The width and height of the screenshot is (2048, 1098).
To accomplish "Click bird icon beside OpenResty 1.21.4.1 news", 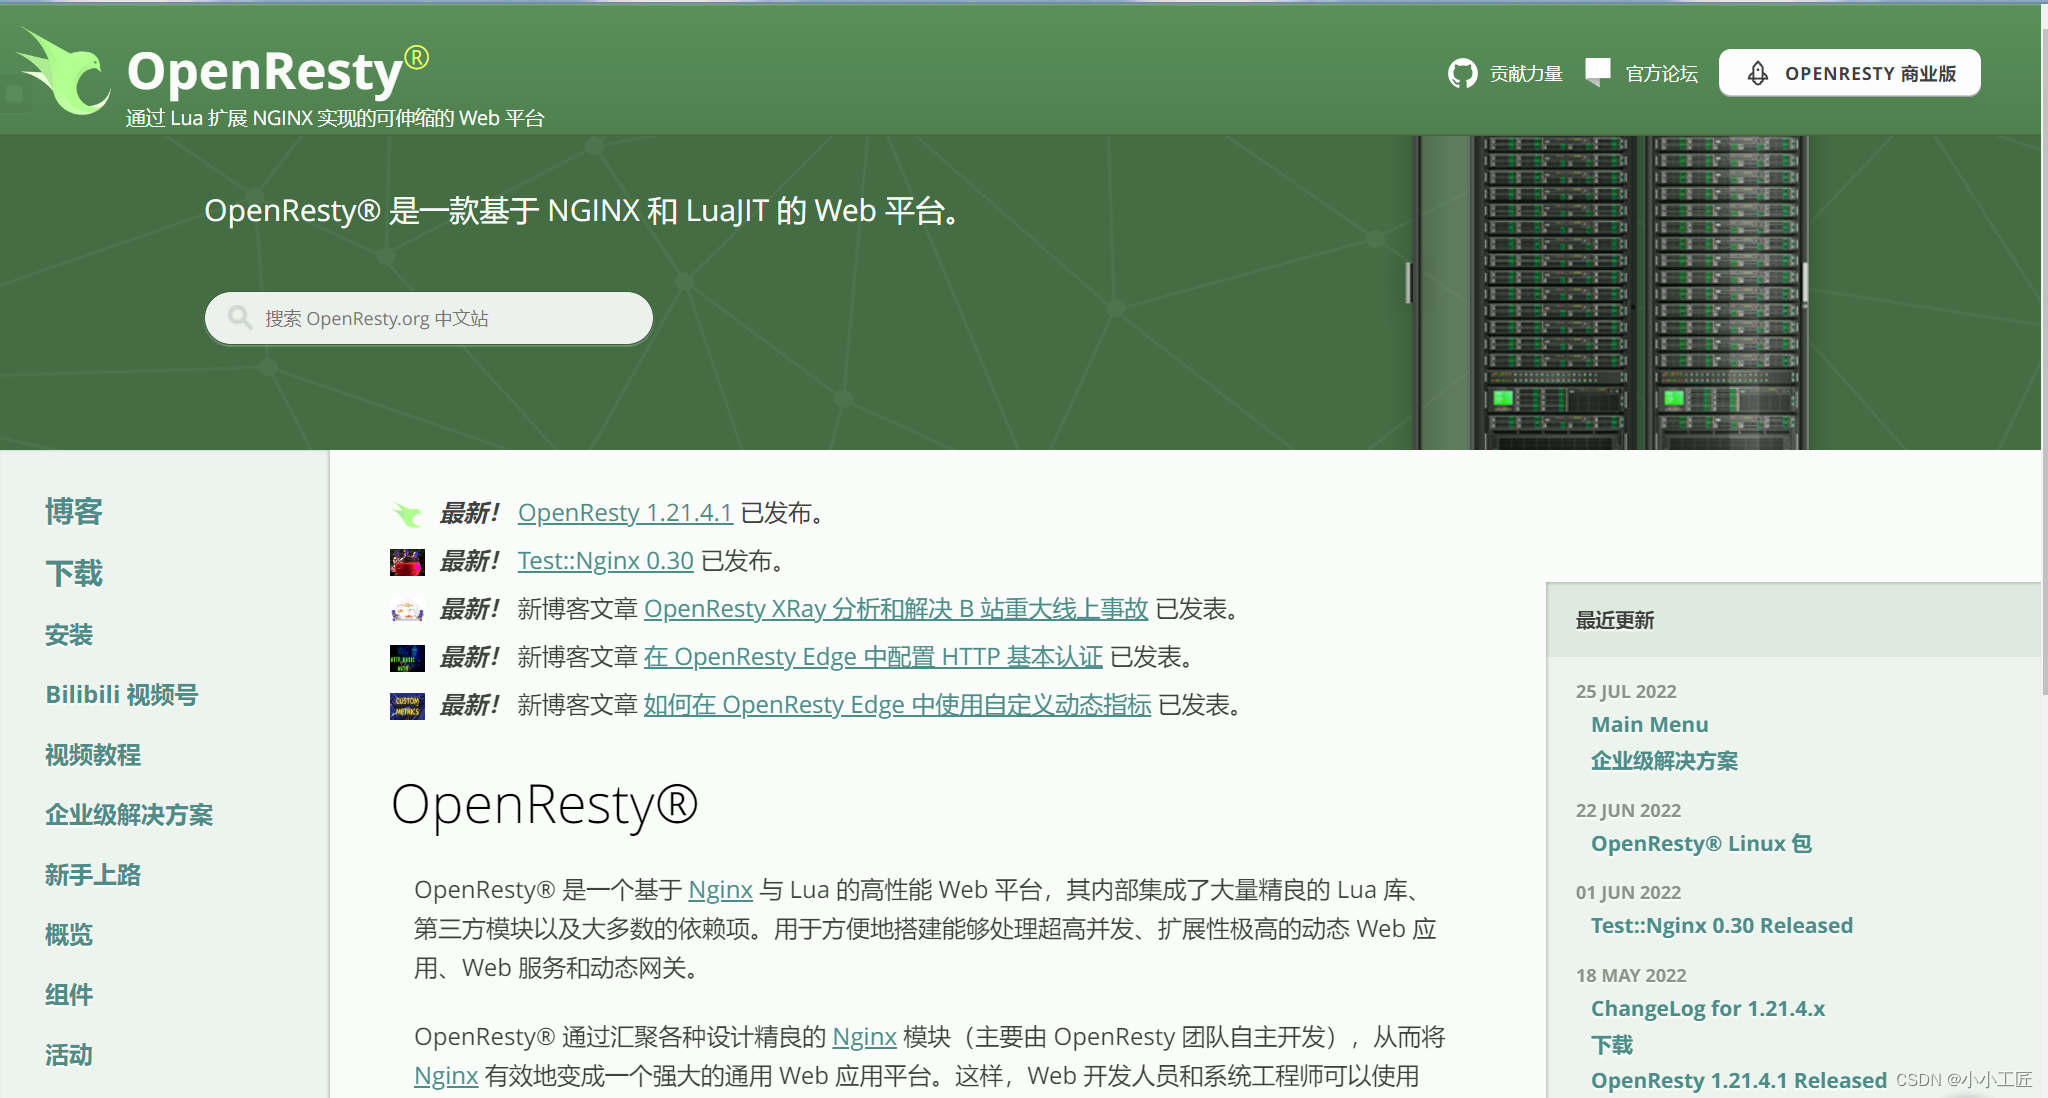I will coord(406,514).
